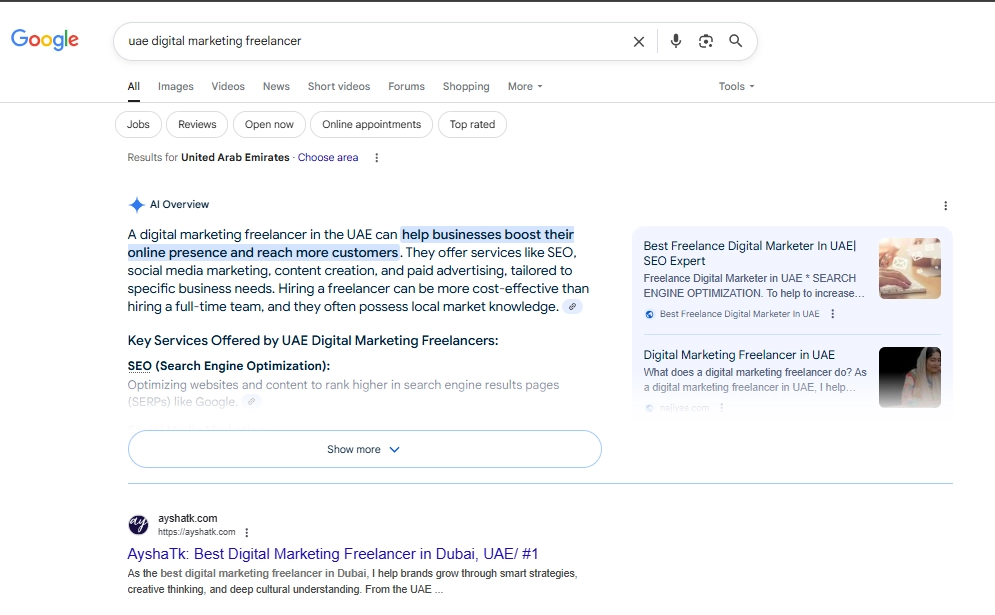Click the AI Overview label text
The height and width of the screenshot is (615, 995).
pos(180,204)
